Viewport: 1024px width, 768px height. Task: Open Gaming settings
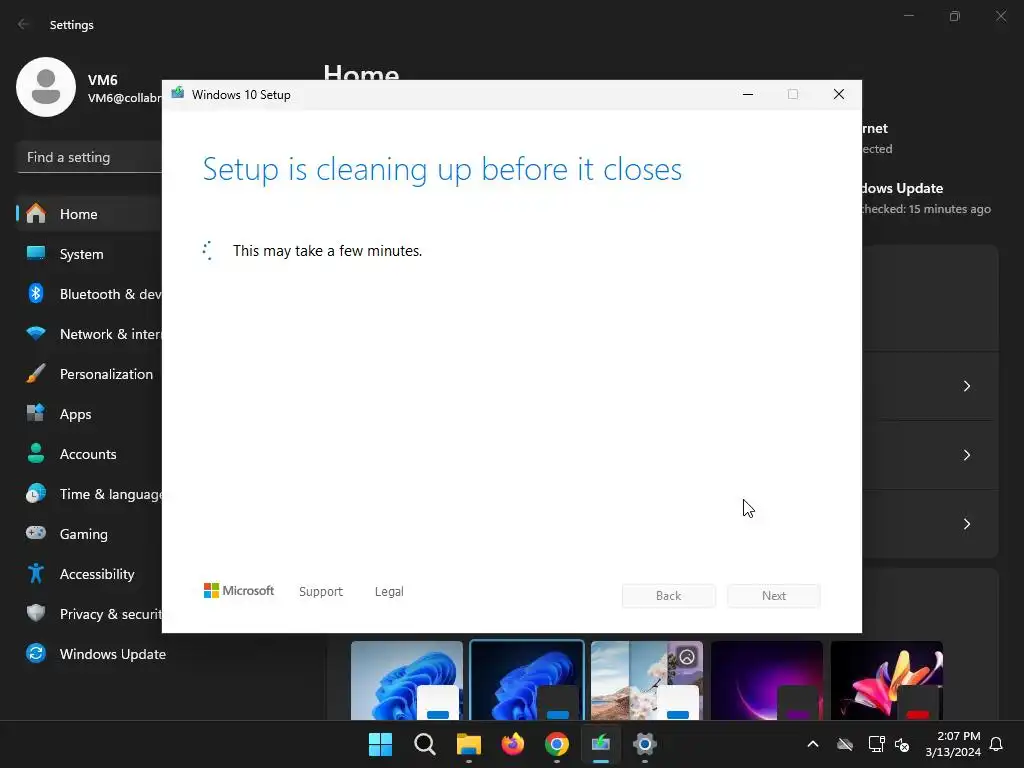pos(89,534)
